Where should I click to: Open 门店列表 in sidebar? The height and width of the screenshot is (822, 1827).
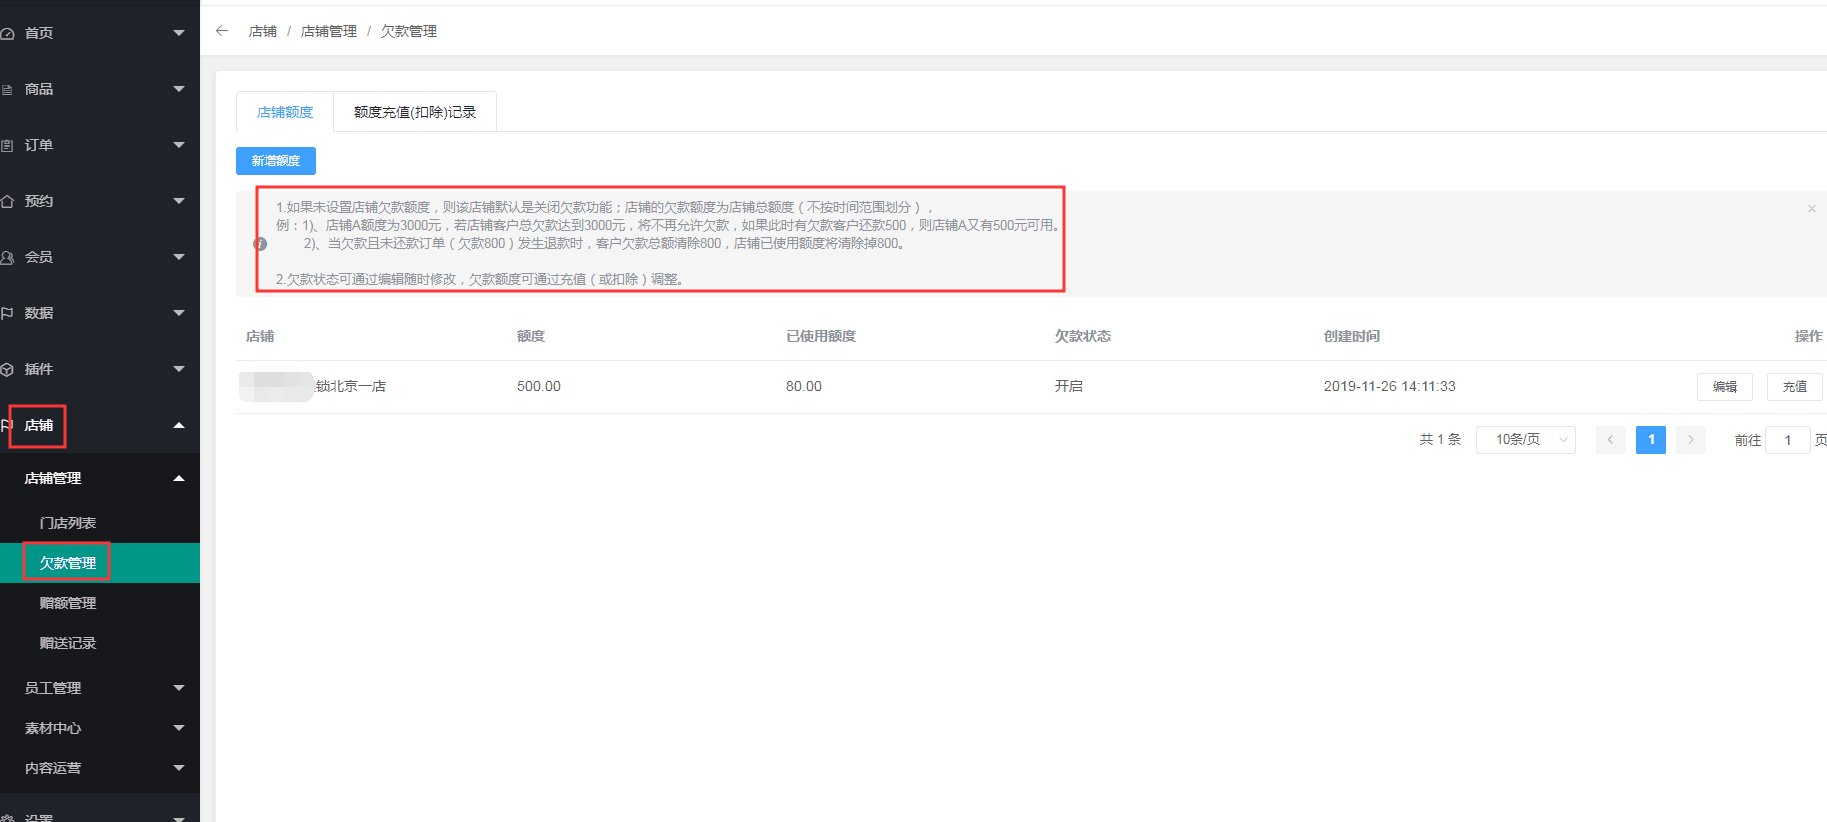(x=68, y=523)
